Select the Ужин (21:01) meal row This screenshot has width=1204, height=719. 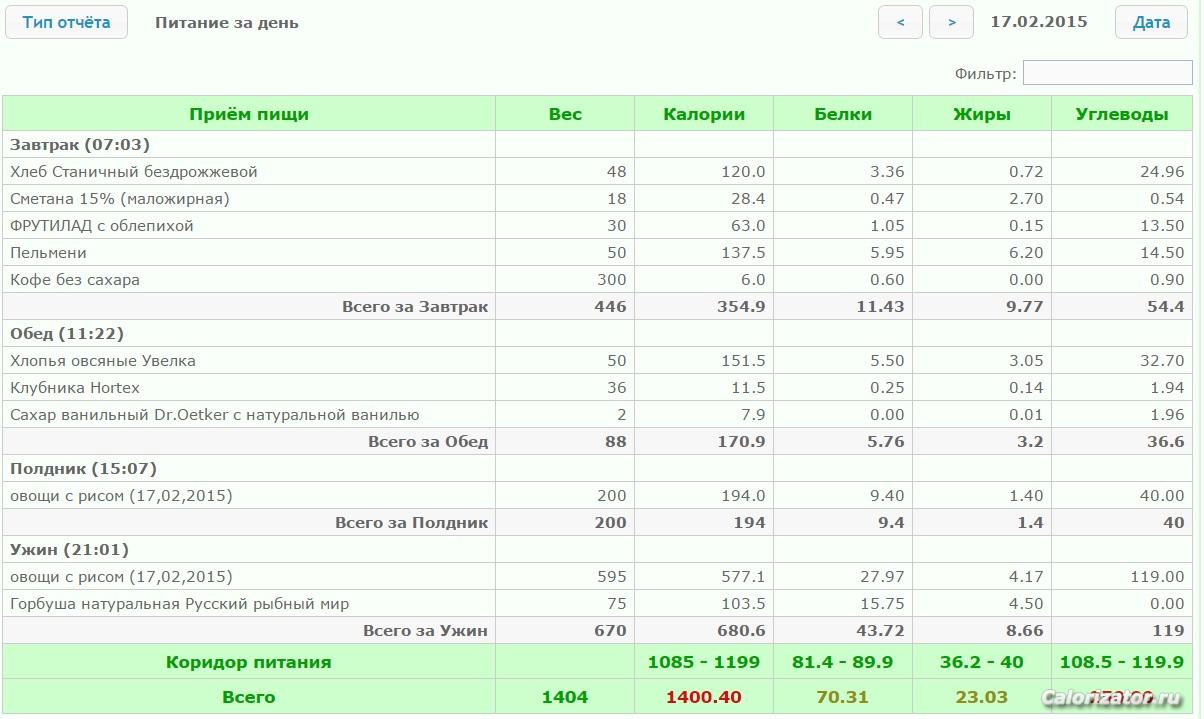[69, 550]
